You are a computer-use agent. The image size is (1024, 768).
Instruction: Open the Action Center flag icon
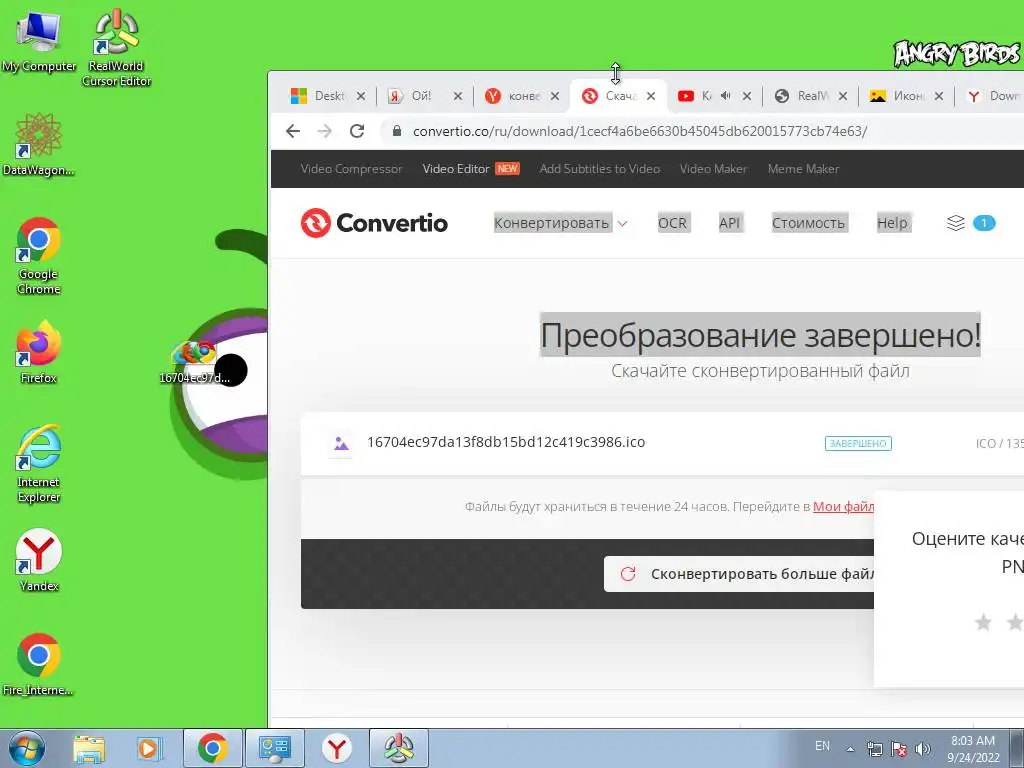899,749
